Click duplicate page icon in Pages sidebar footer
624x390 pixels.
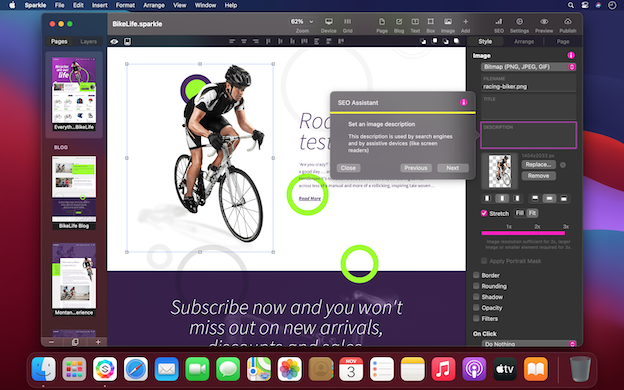tap(75, 342)
